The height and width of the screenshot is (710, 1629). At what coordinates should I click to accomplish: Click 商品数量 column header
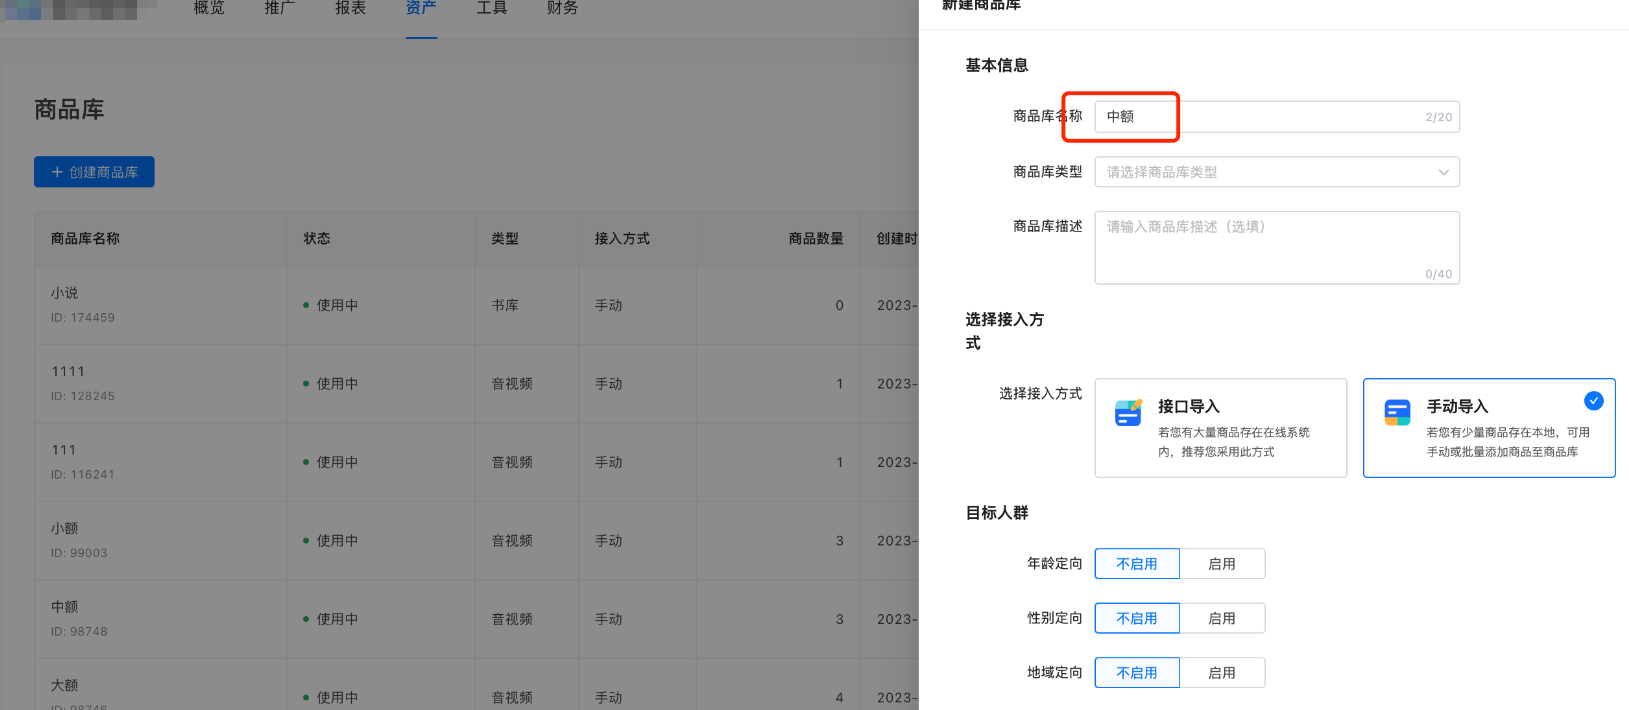(x=816, y=239)
